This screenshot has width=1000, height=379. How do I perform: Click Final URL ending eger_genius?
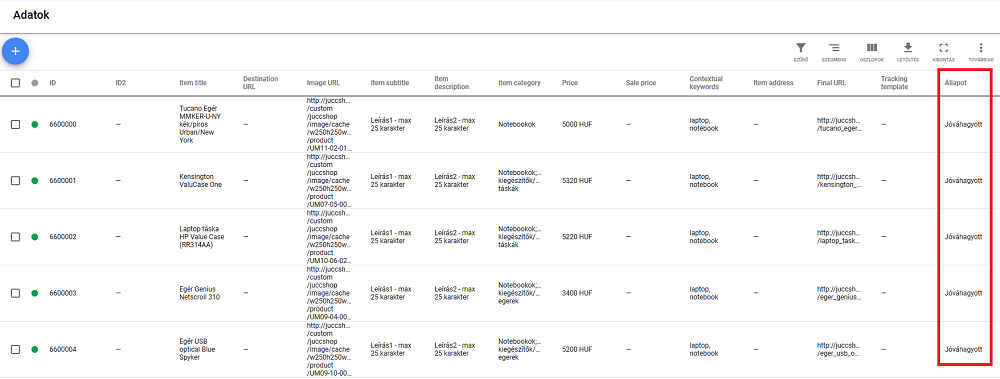pyautogui.click(x=839, y=294)
